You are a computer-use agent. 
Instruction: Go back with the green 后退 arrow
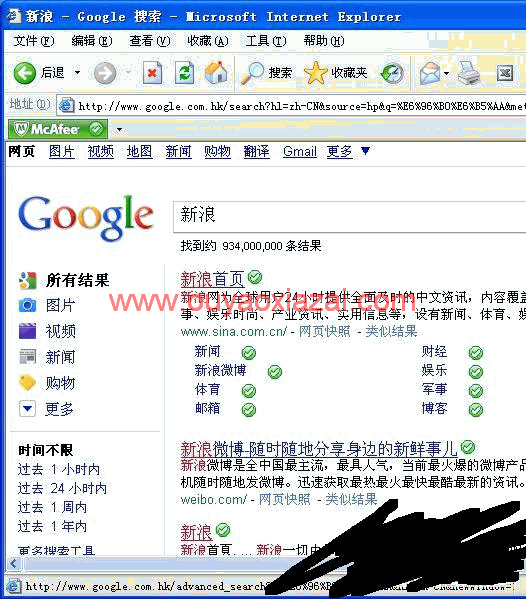[x=25, y=73]
